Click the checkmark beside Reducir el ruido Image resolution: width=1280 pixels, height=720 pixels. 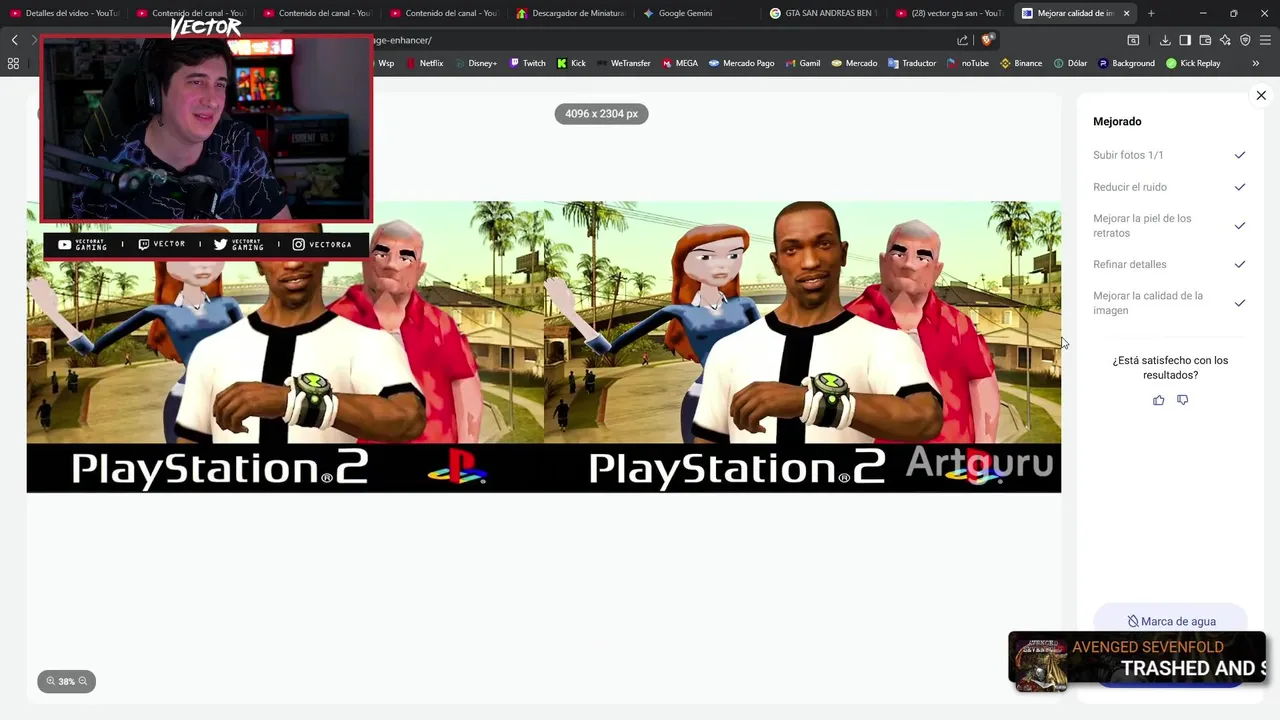(1240, 187)
